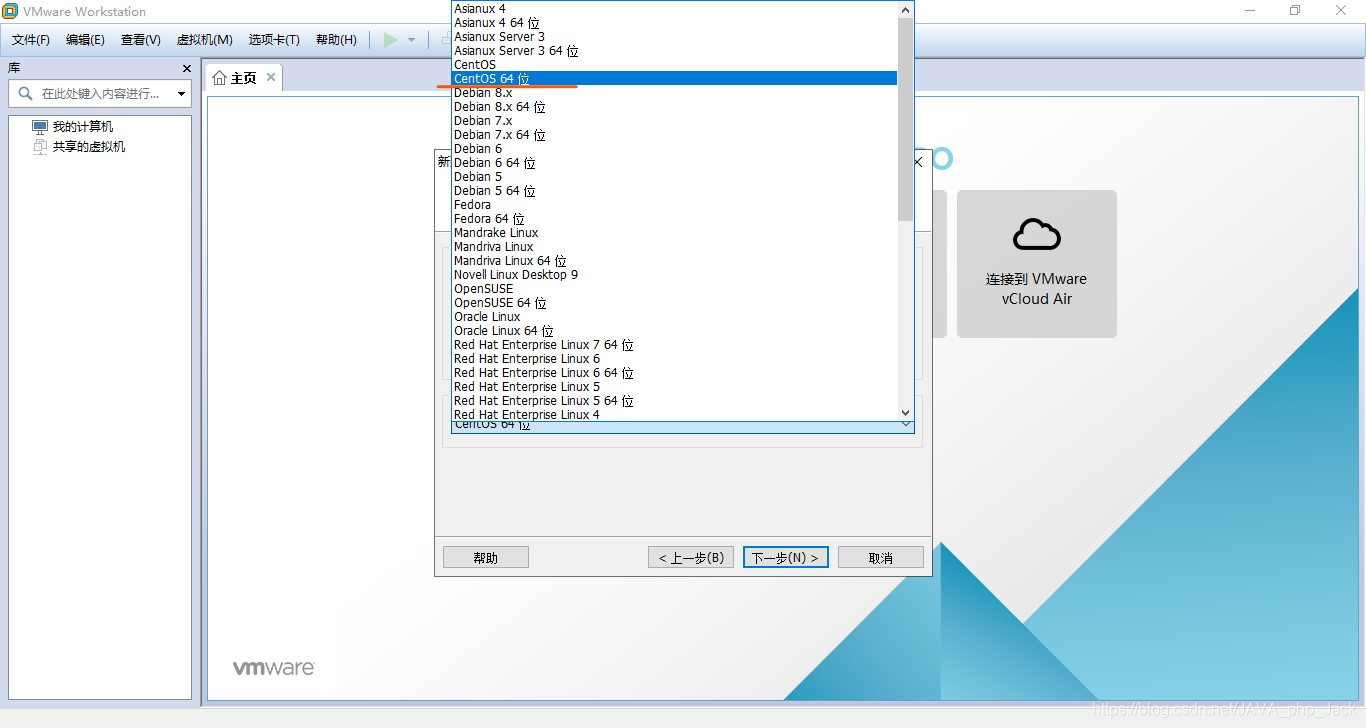Viewport: 1366px width, 728px height.
Task: Select Mandrake Linux option
Action: point(675,232)
